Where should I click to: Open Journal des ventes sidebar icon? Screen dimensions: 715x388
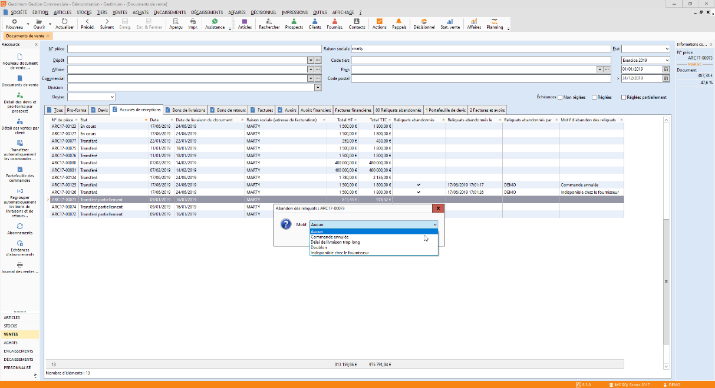point(20,268)
